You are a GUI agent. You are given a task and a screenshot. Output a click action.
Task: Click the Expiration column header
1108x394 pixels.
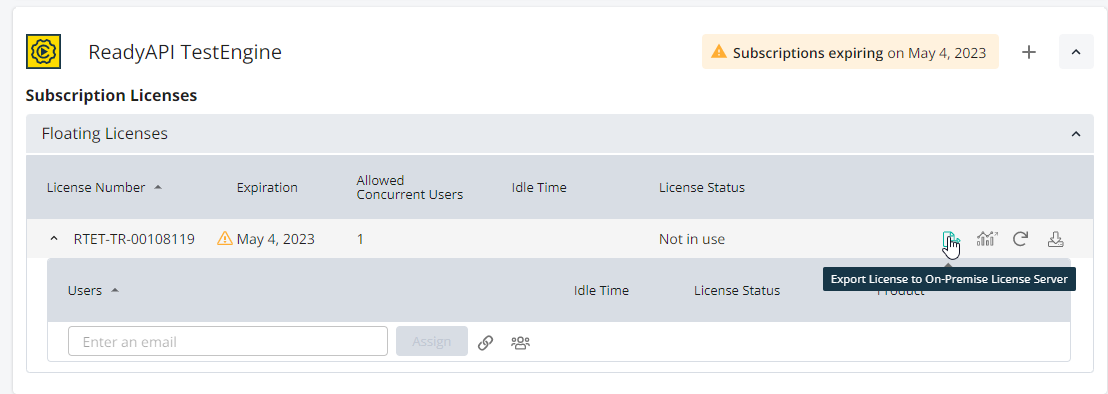(267, 187)
